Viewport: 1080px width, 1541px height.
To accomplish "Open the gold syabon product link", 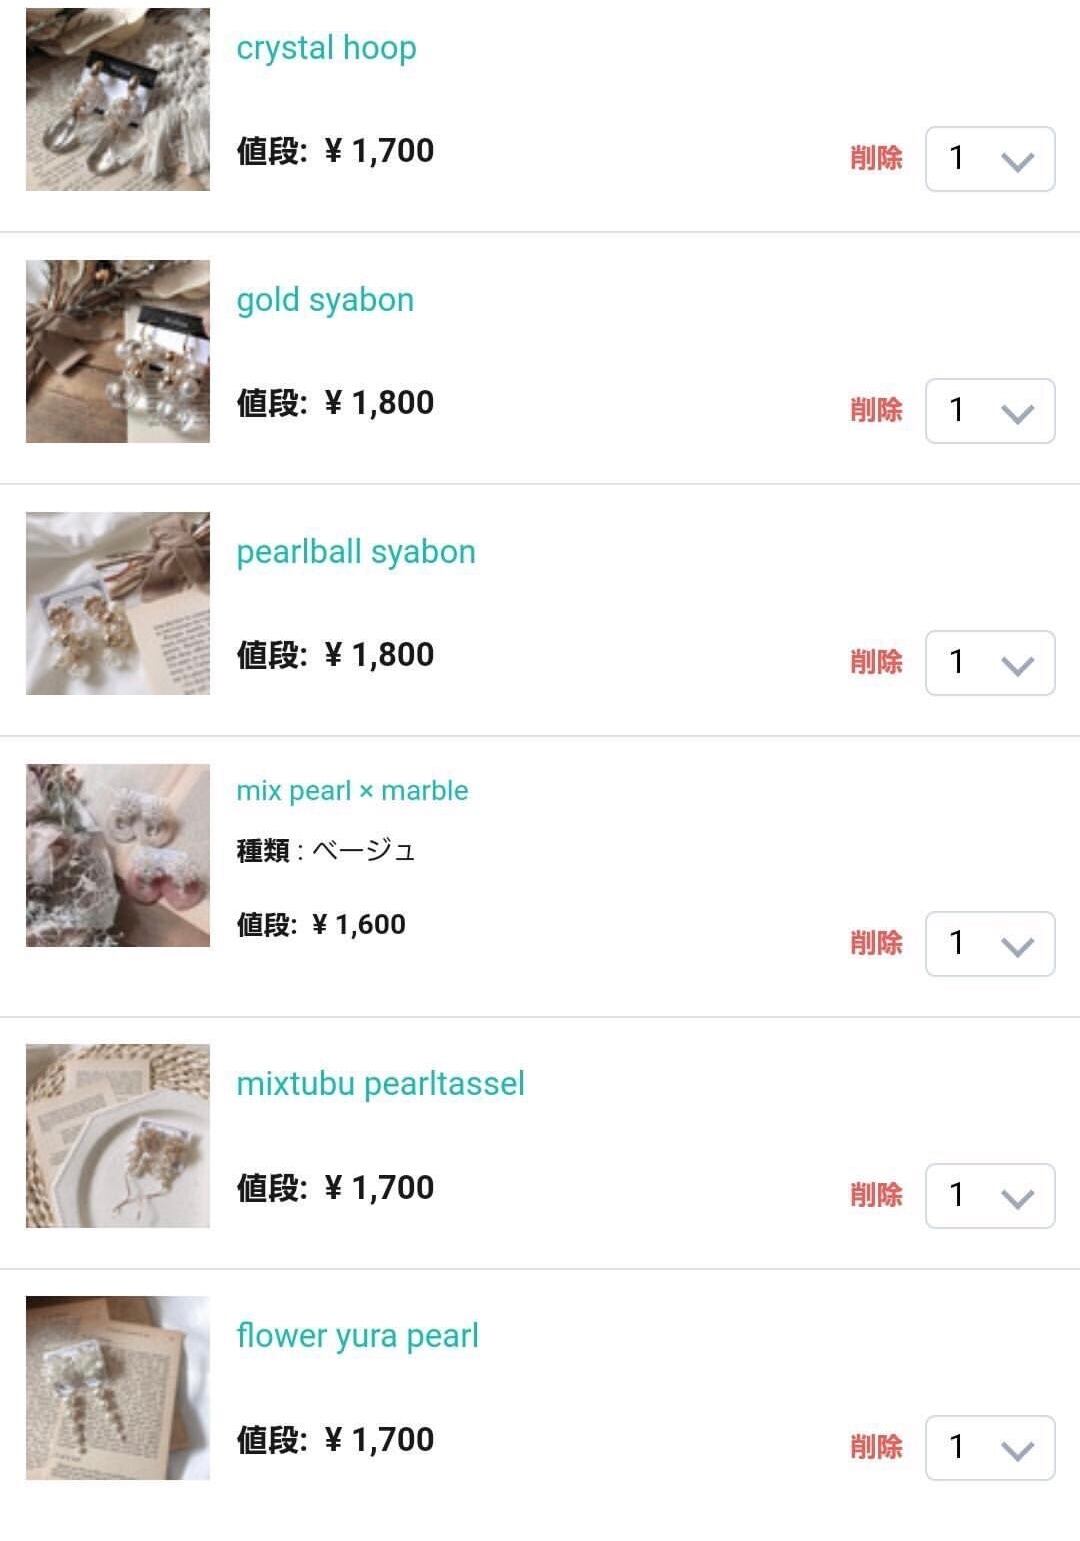I will pyautogui.click(x=325, y=300).
